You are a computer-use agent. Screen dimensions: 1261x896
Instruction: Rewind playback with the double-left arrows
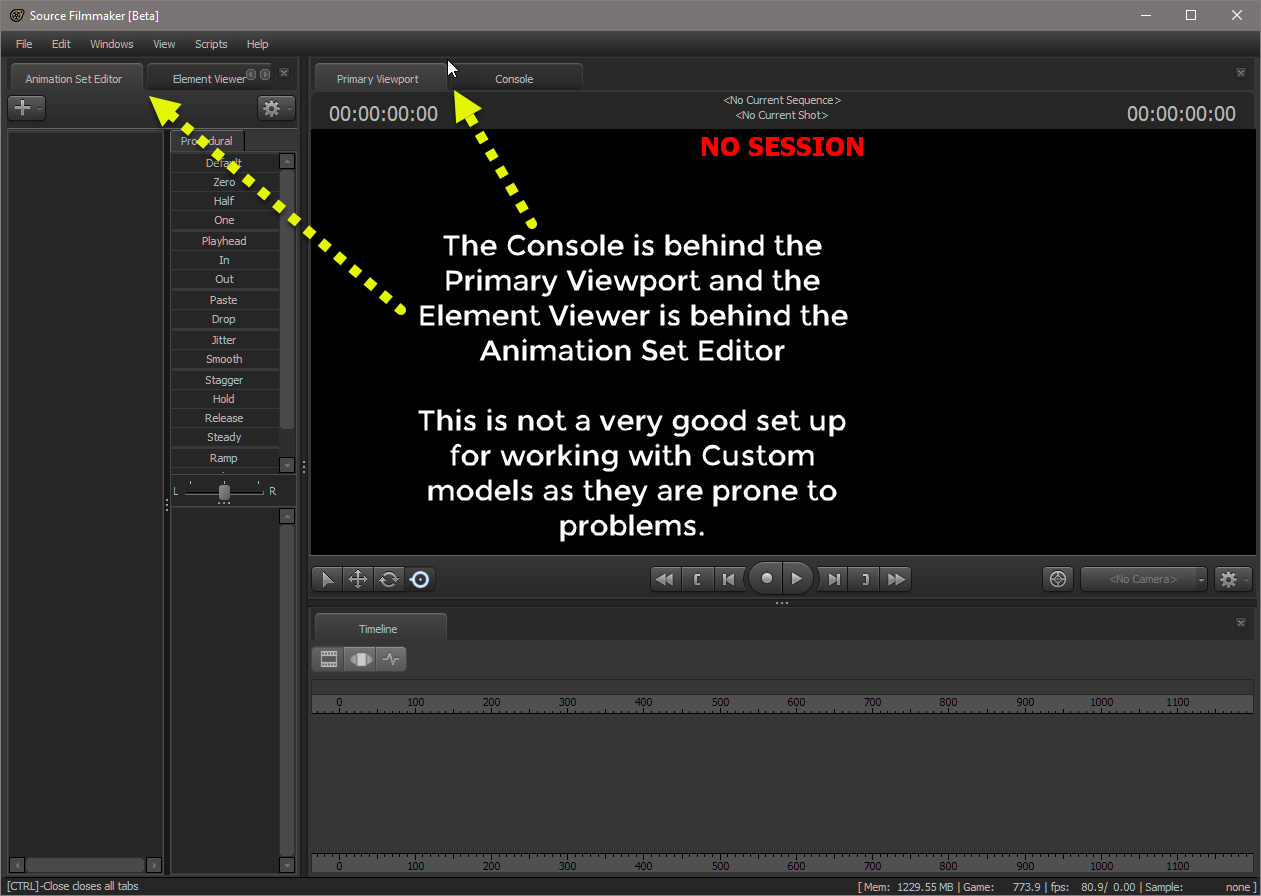tap(664, 579)
